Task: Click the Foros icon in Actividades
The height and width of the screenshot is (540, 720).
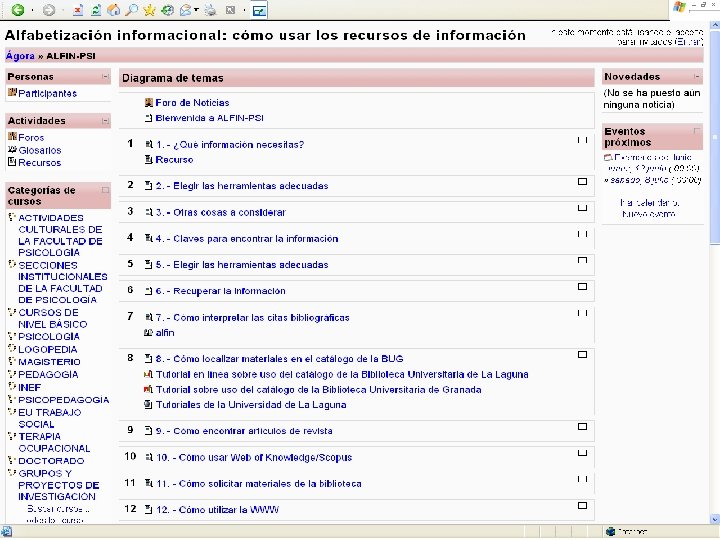Action: 12,137
